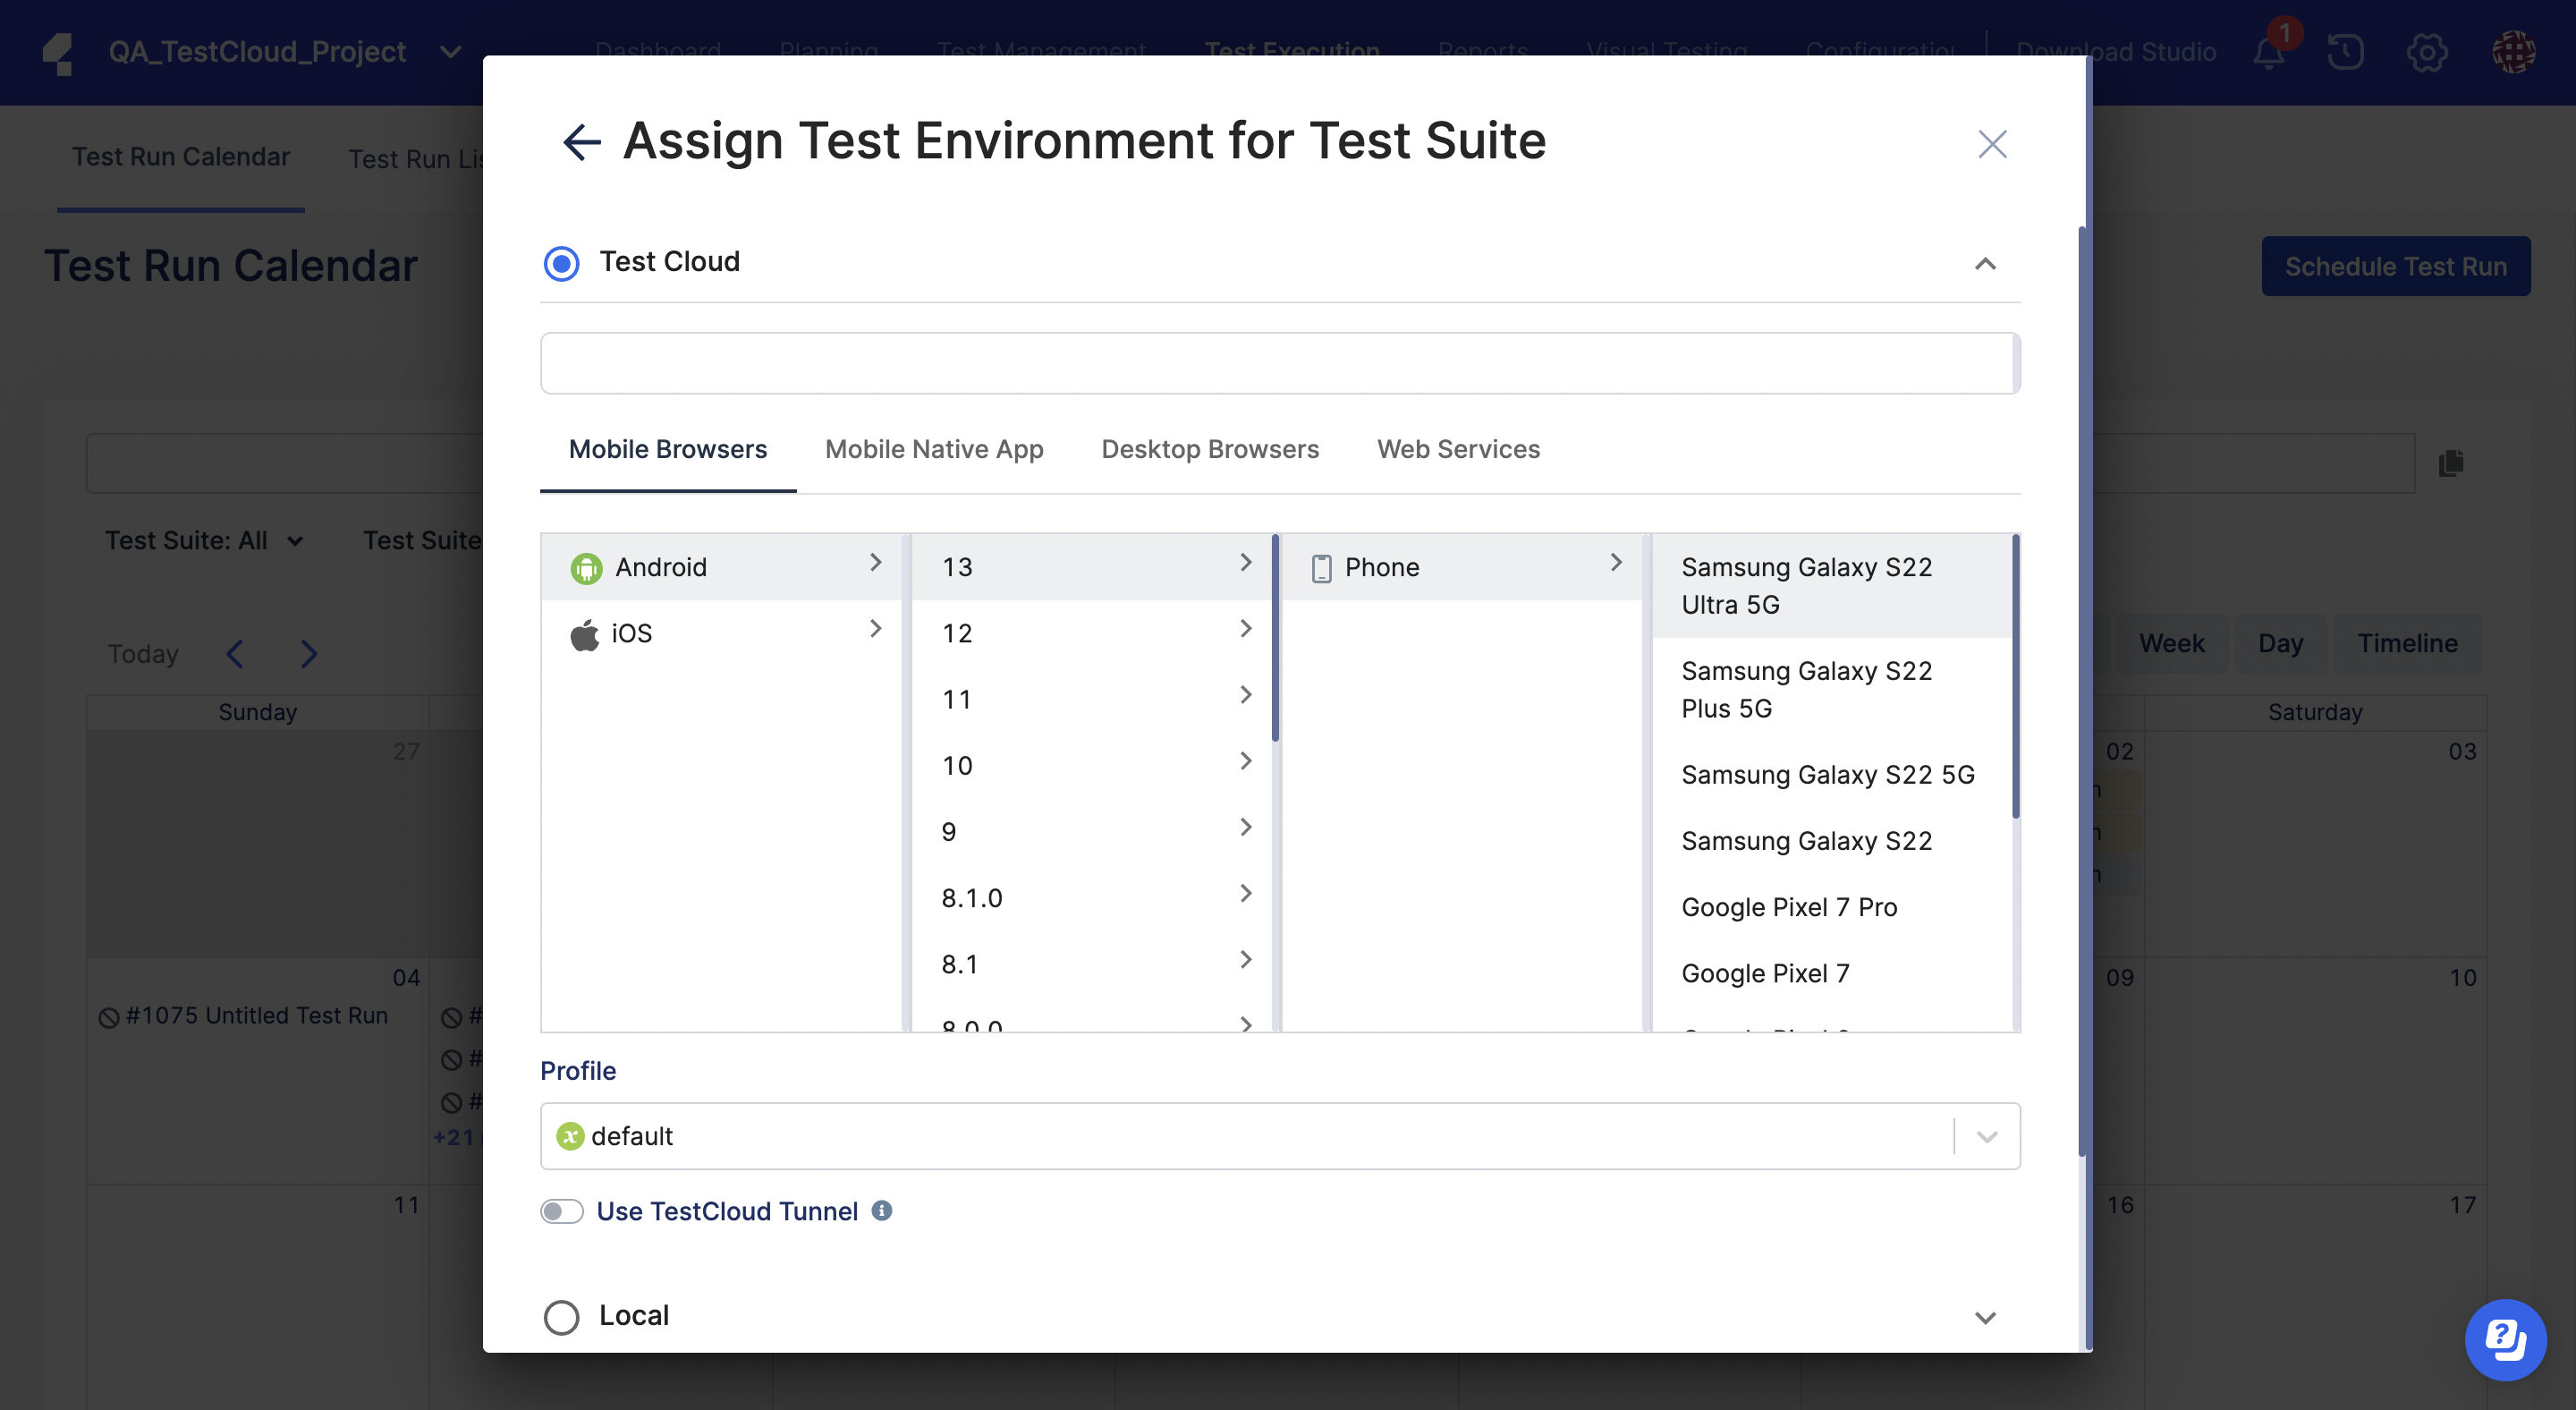Click the copy icon beside search bar
Screen dimensions: 2576x1410
(x=2450, y=463)
